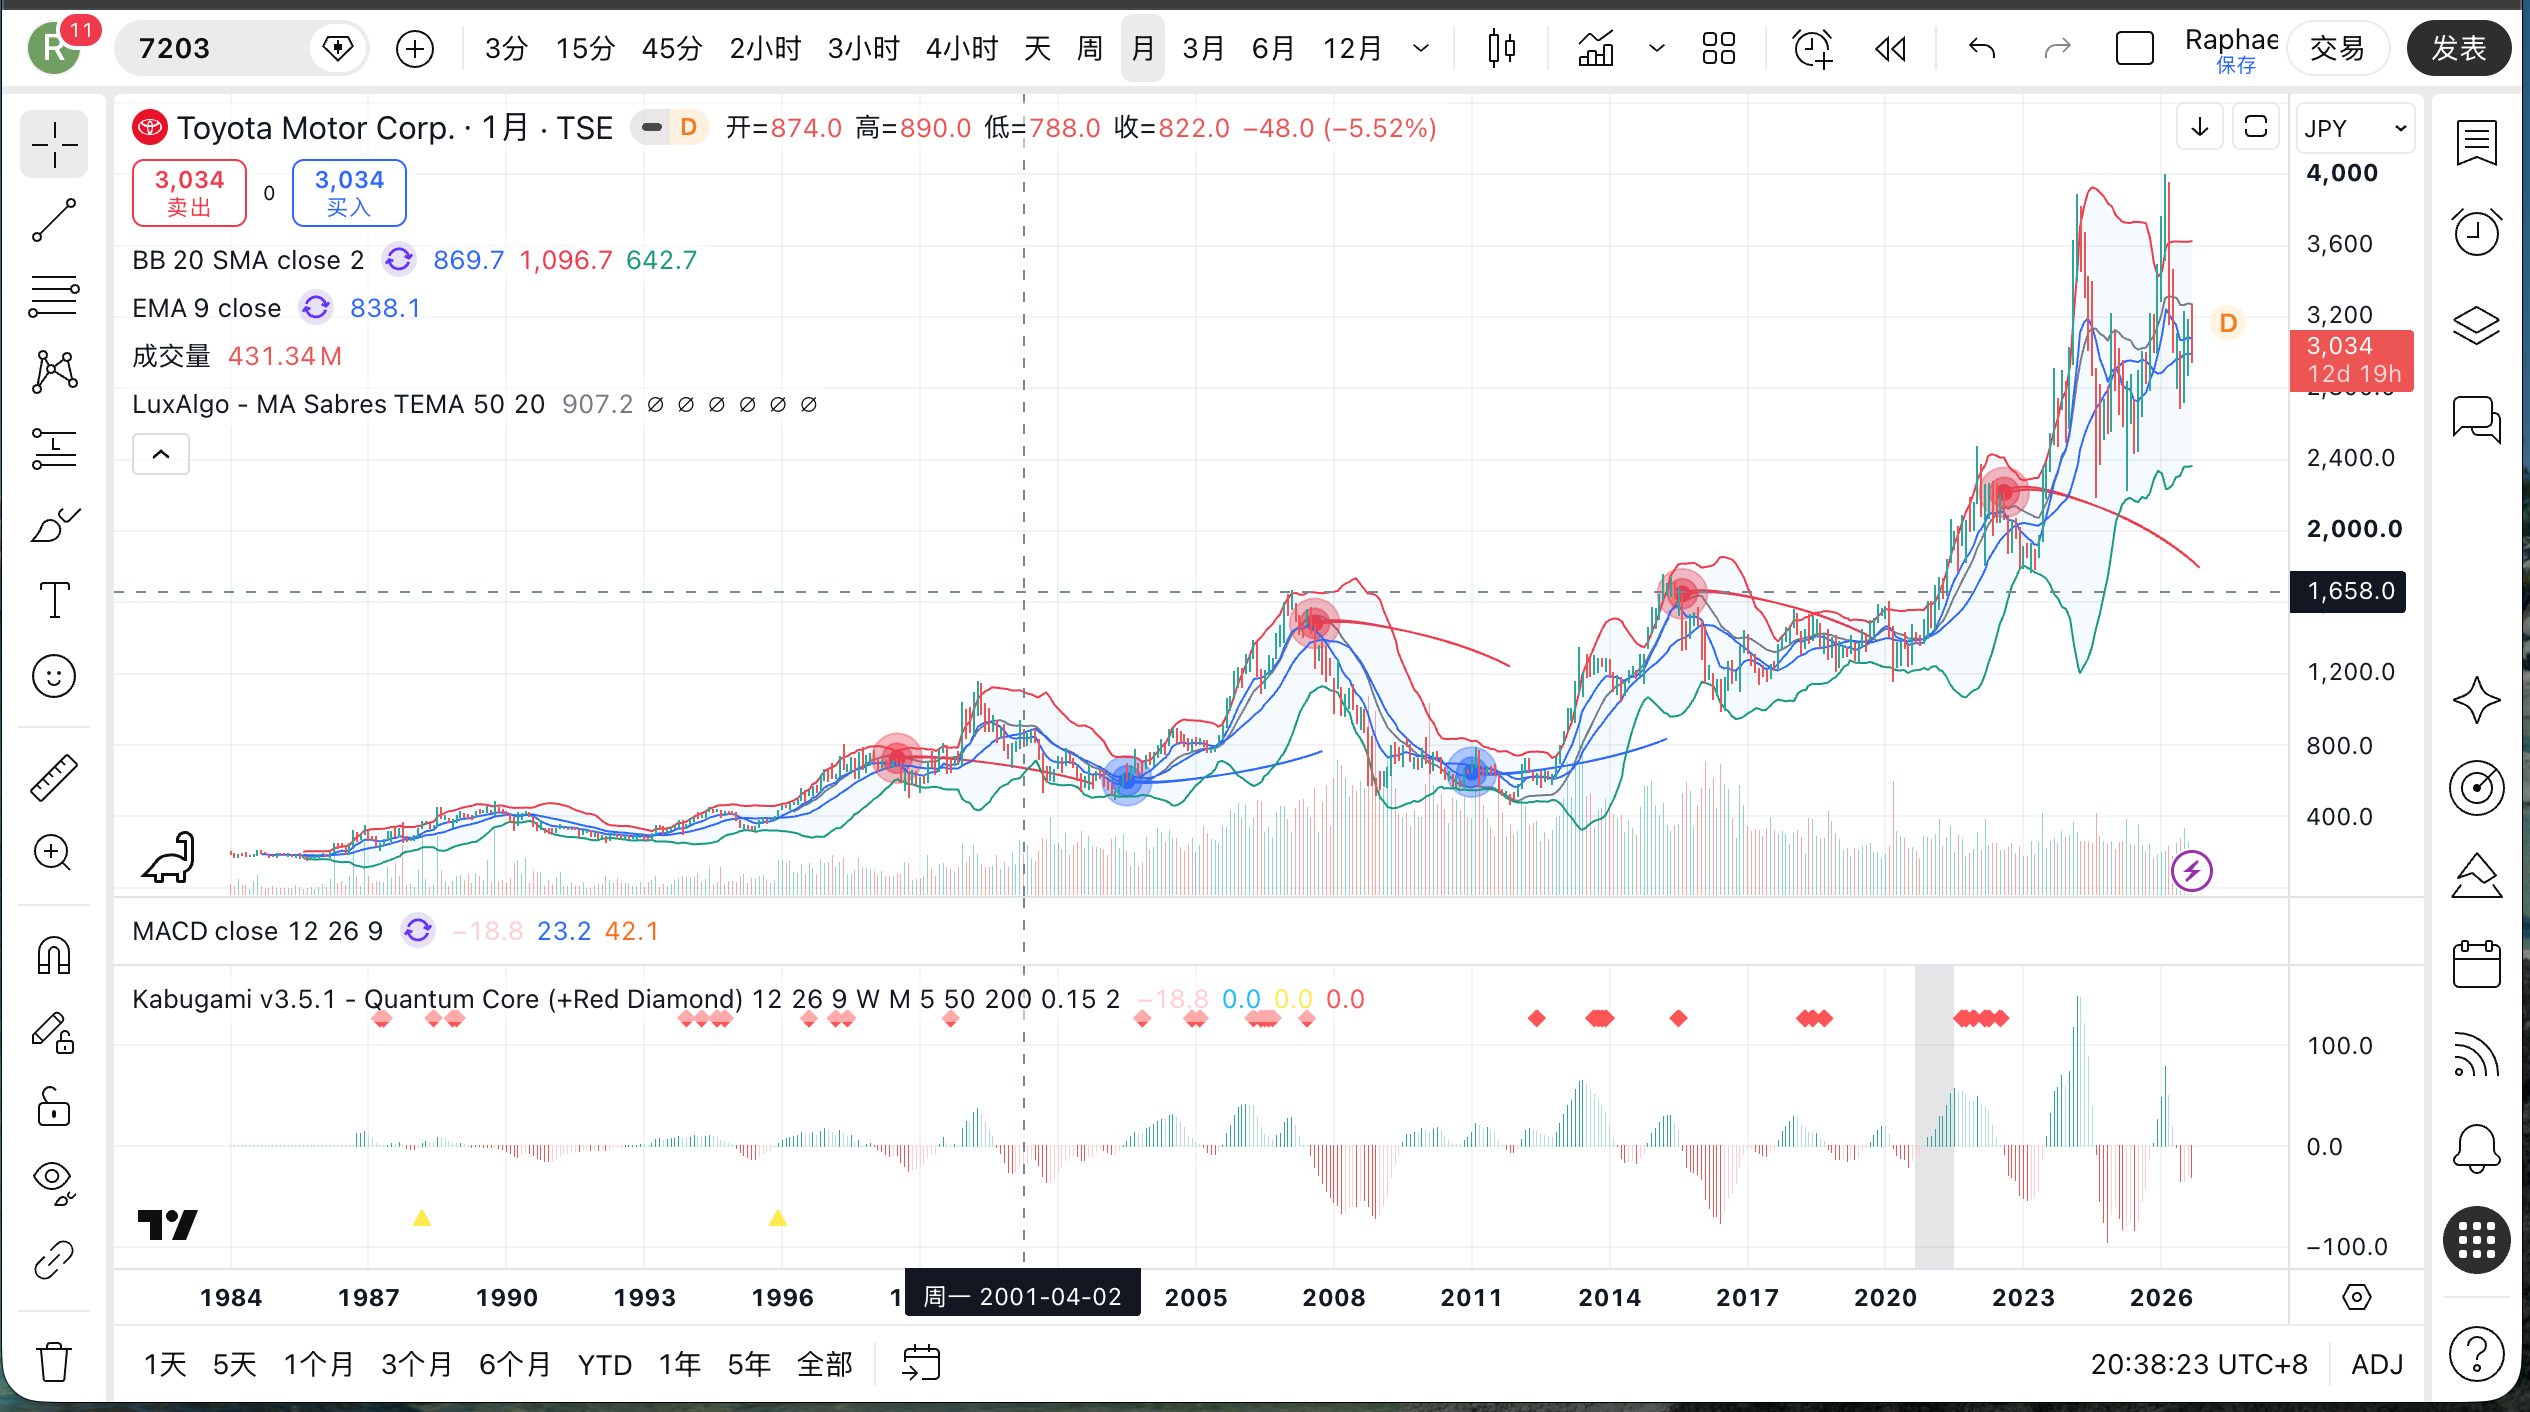Open the economic calendar panel
Screen dimensions: 2530x1412
2476,964
